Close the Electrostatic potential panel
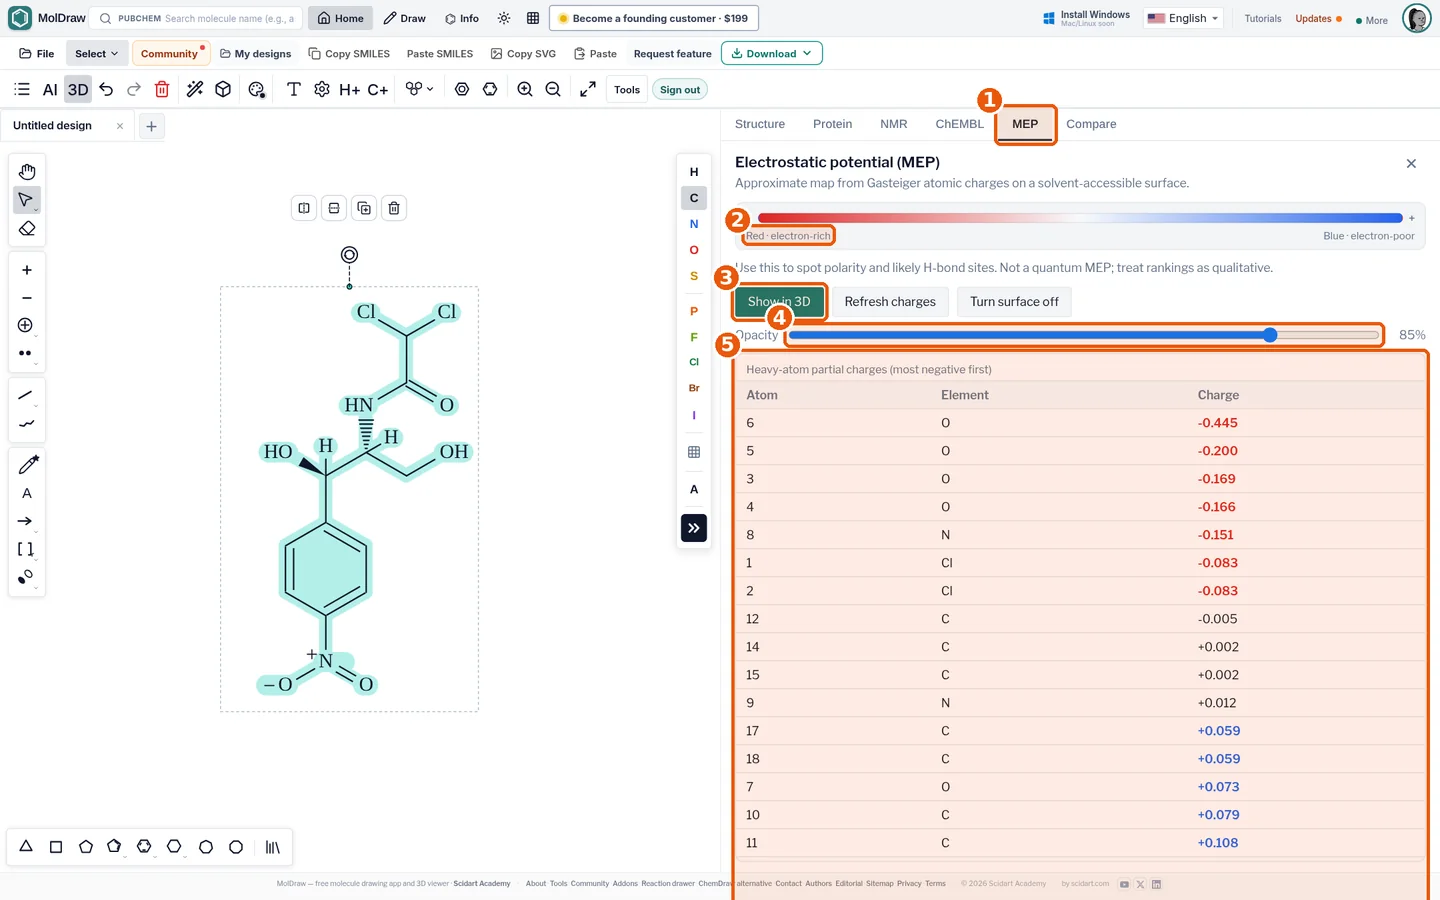1440x900 pixels. (x=1411, y=163)
